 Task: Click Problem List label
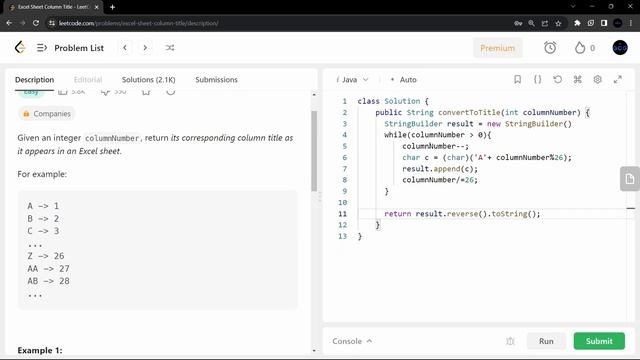[79, 48]
